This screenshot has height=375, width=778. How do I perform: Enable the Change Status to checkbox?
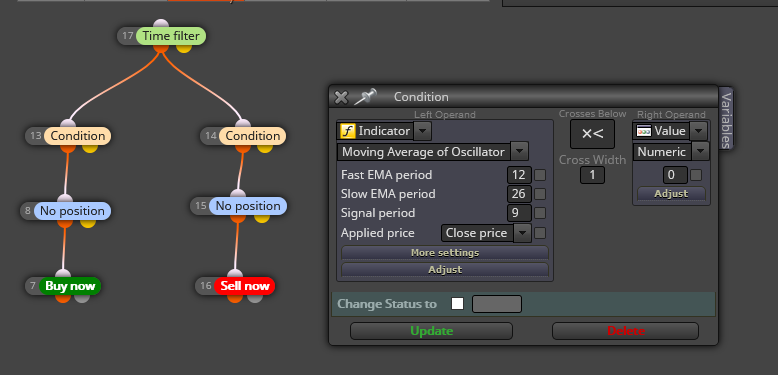[x=457, y=304]
